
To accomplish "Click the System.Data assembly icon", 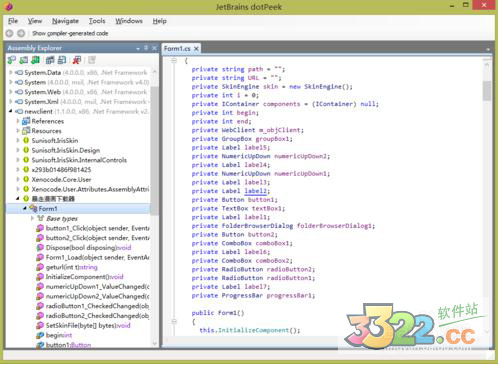I will (x=19, y=72).
